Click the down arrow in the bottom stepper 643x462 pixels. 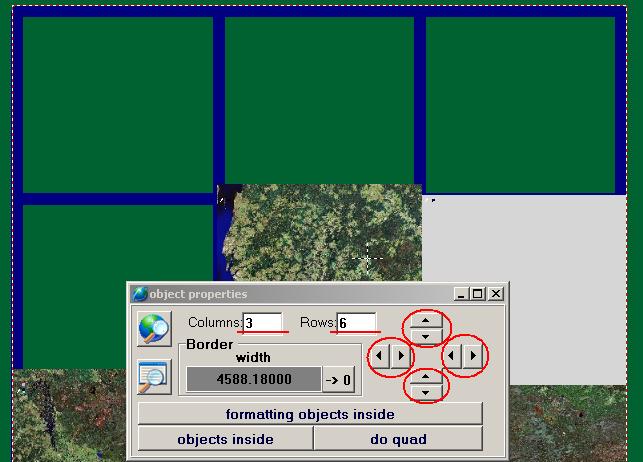426,393
